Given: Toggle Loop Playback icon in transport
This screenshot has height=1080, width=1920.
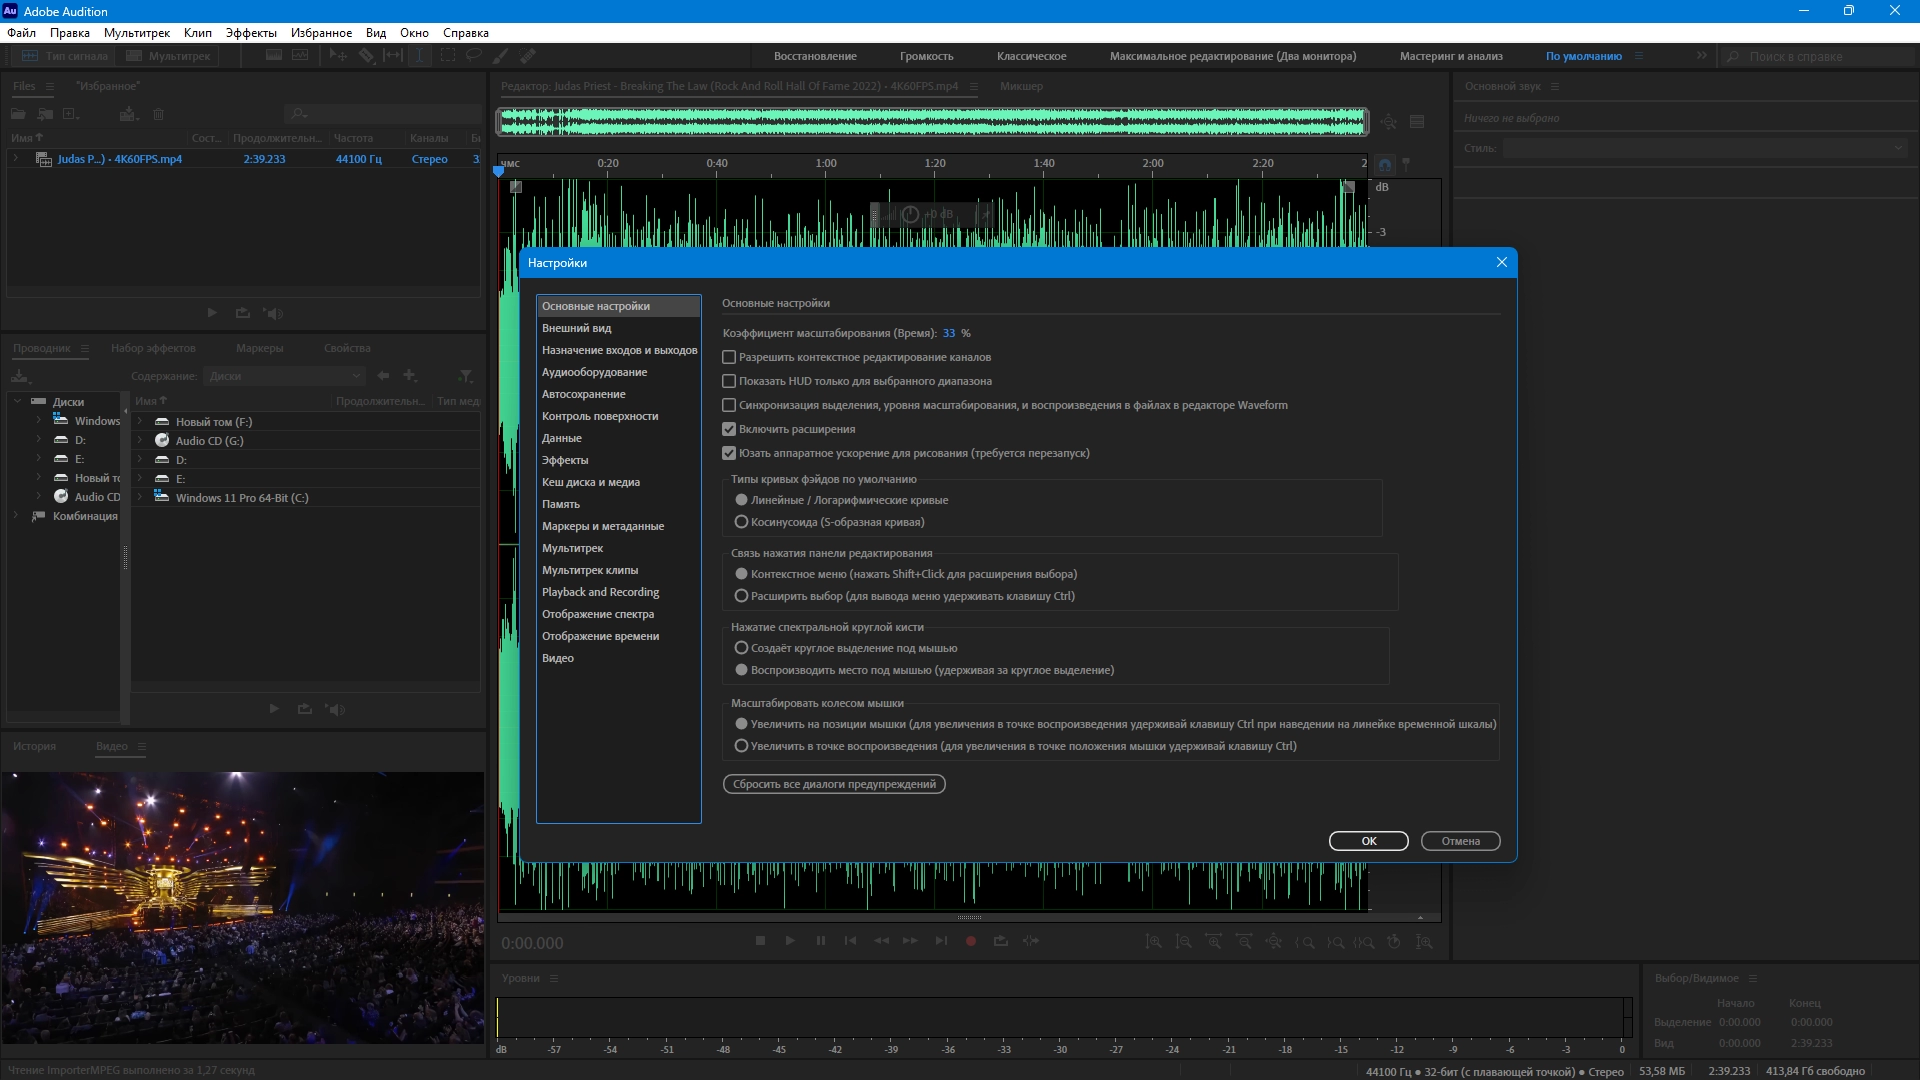Looking at the screenshot, I should click(1000, 941).
